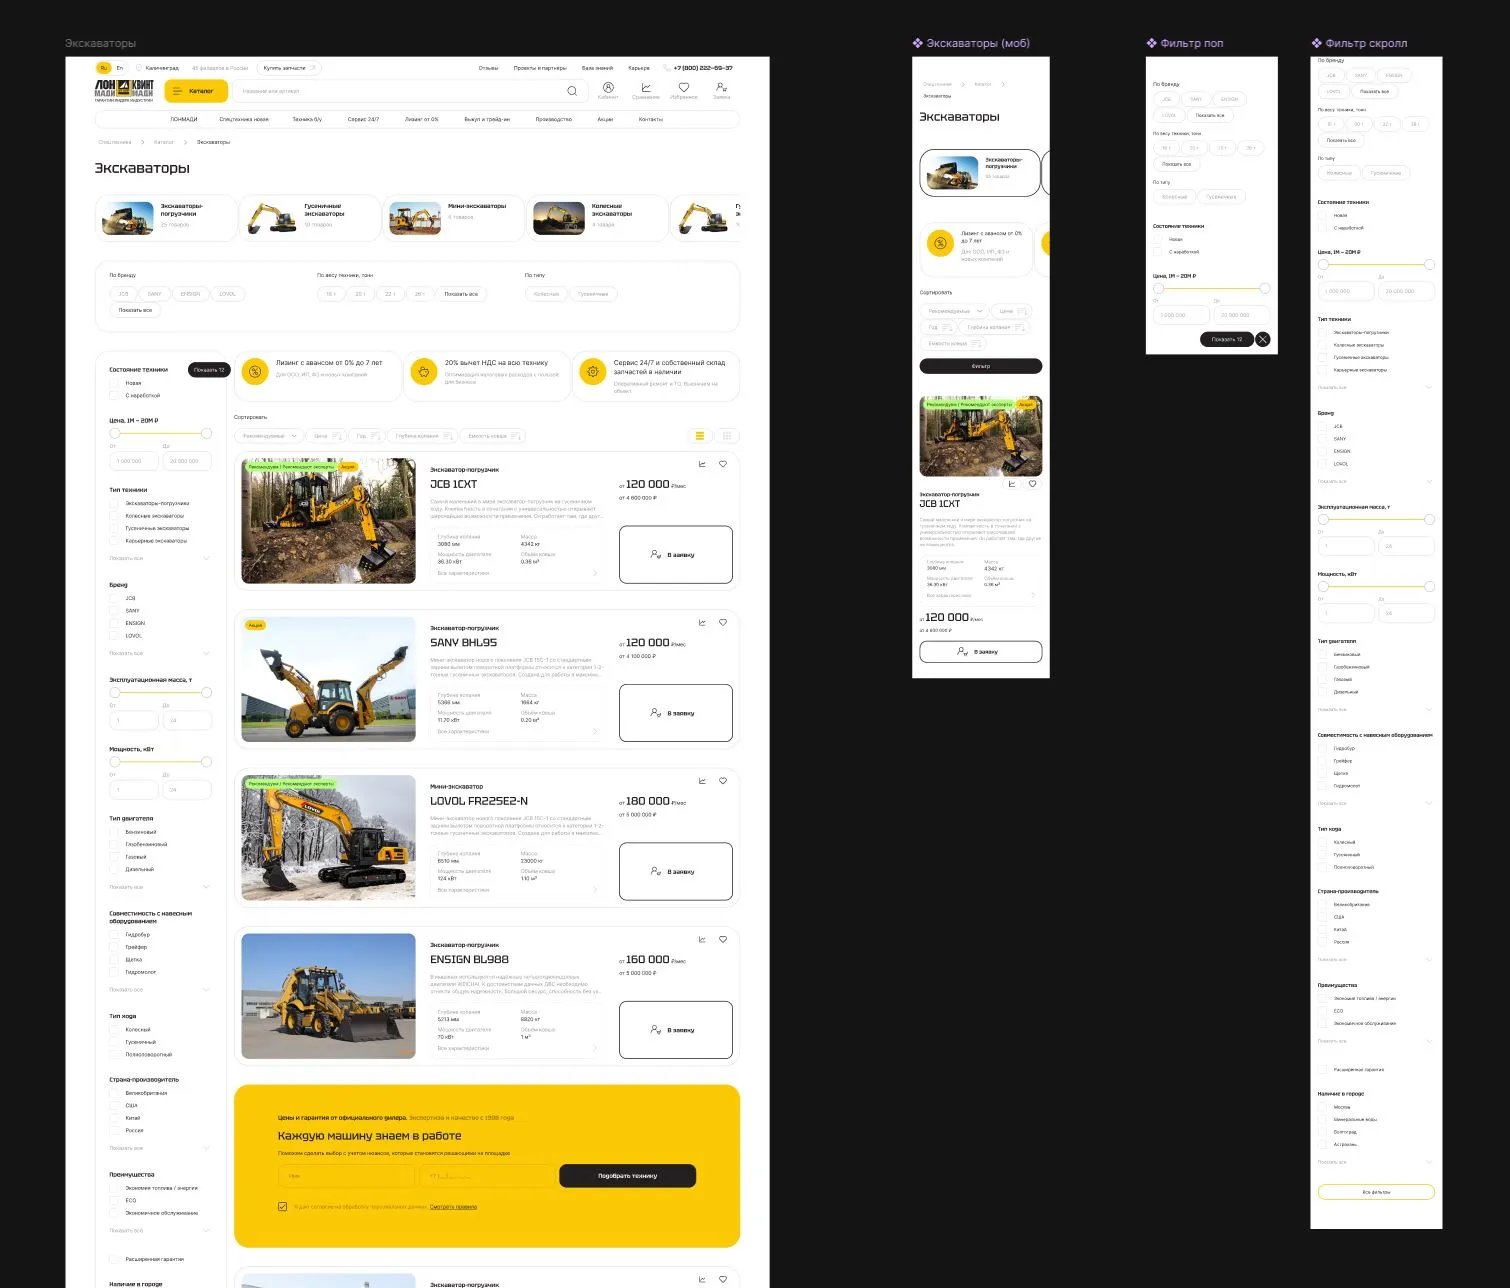Check Новая condition in desktop sidebar

point(114,383)
